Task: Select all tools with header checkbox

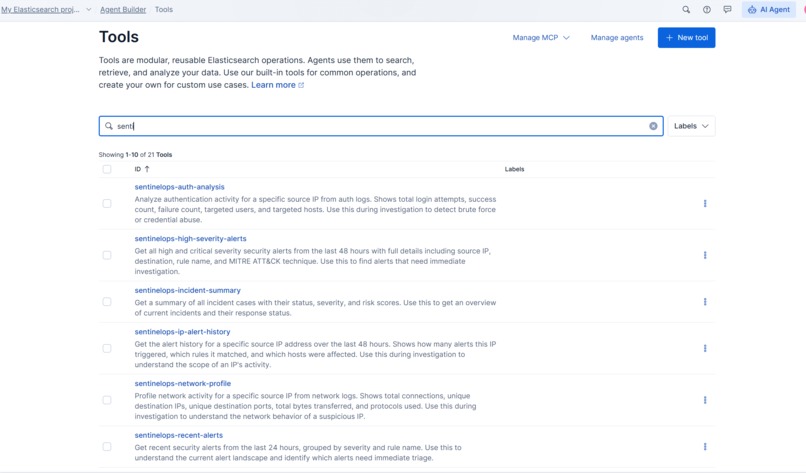Action: coord(107,169)
